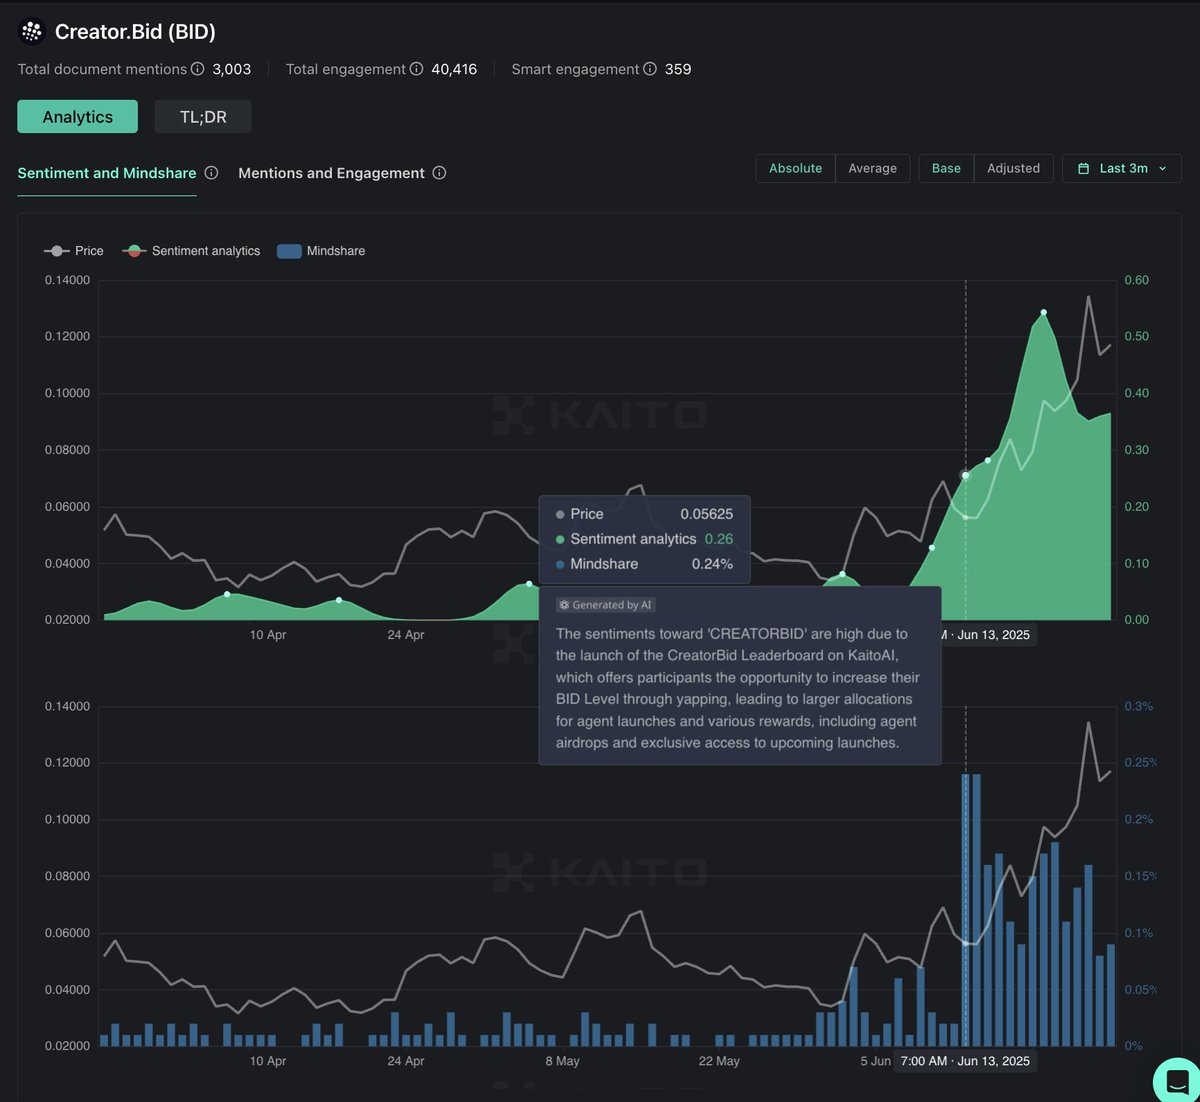This screenshot has width=1200, height=1102.
Task: Select the Base data option
Action: coord(946,168)
